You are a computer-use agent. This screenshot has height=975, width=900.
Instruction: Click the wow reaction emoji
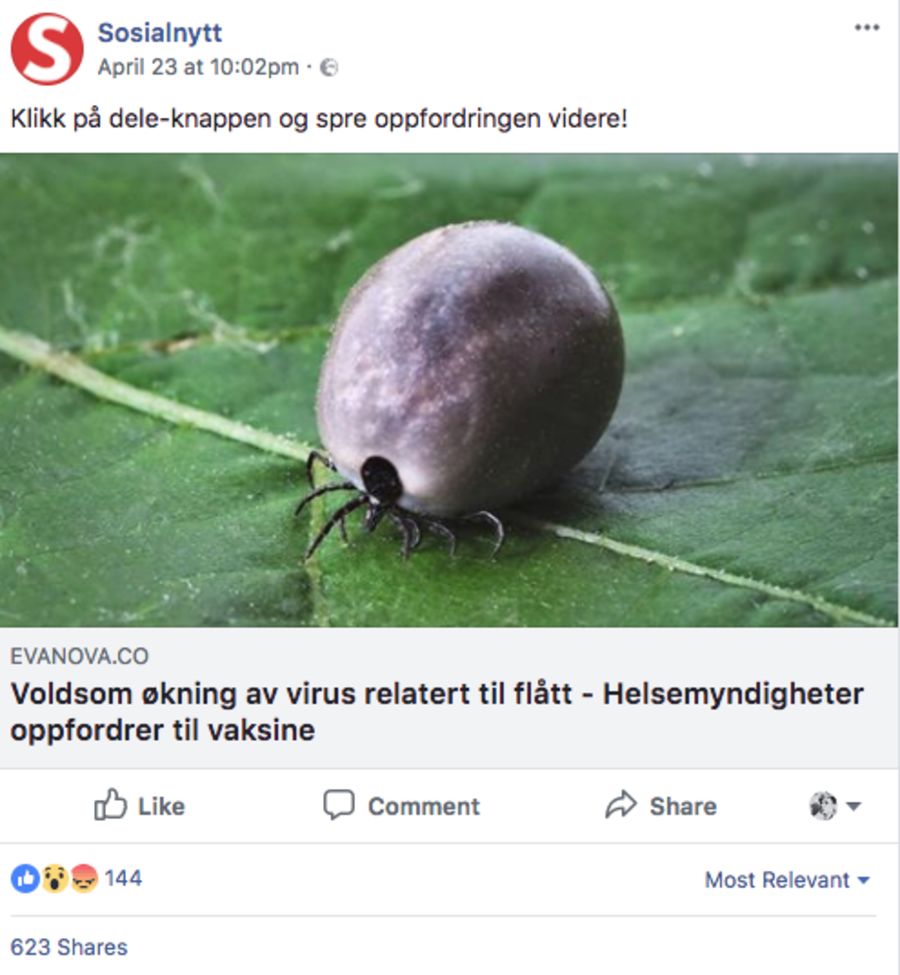tap(55, 879)
